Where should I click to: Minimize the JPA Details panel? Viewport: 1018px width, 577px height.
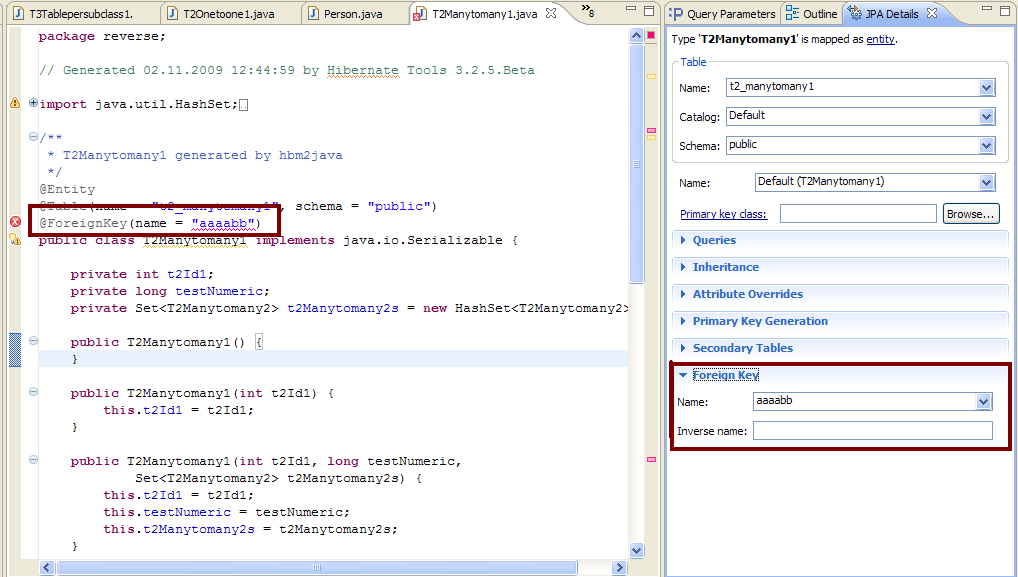(987, 10)
